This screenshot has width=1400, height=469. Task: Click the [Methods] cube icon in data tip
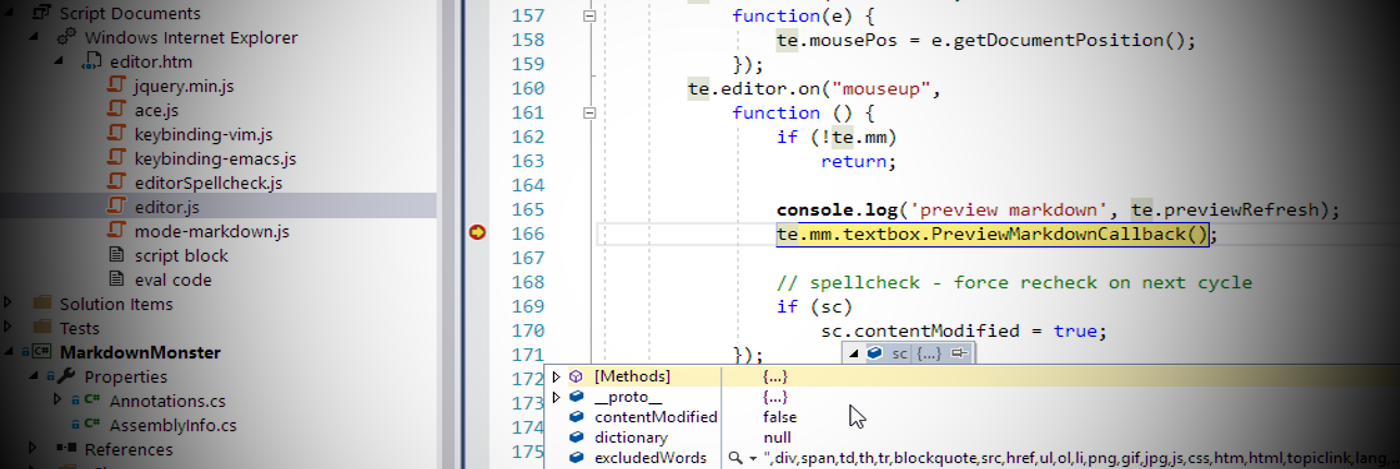pyautogui.click(x=576, y=376)
